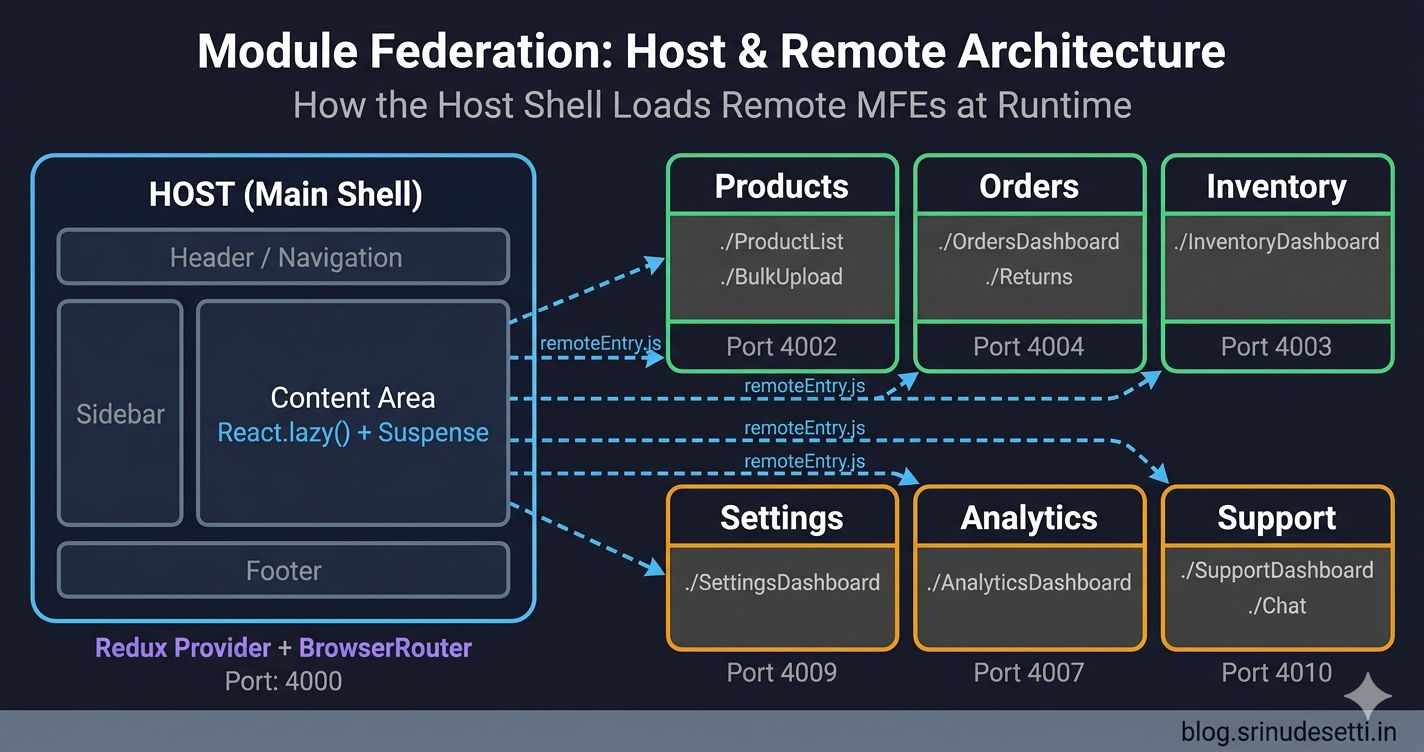Click the 'Inventory' remote heading
The image size is (1424, 752).
click(1277, 187)
